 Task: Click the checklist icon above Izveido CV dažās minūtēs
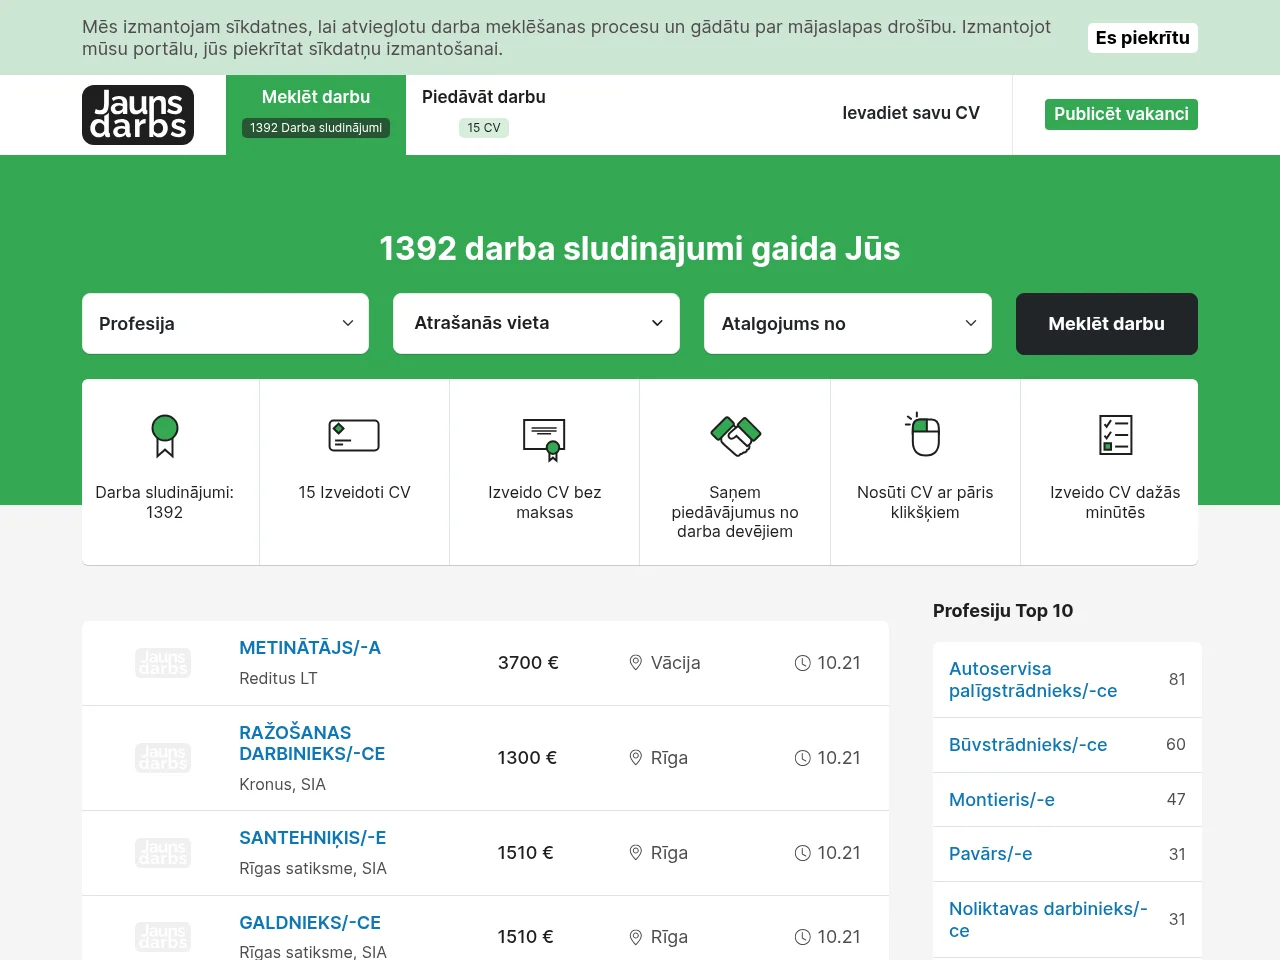(x=1115, y=435)
